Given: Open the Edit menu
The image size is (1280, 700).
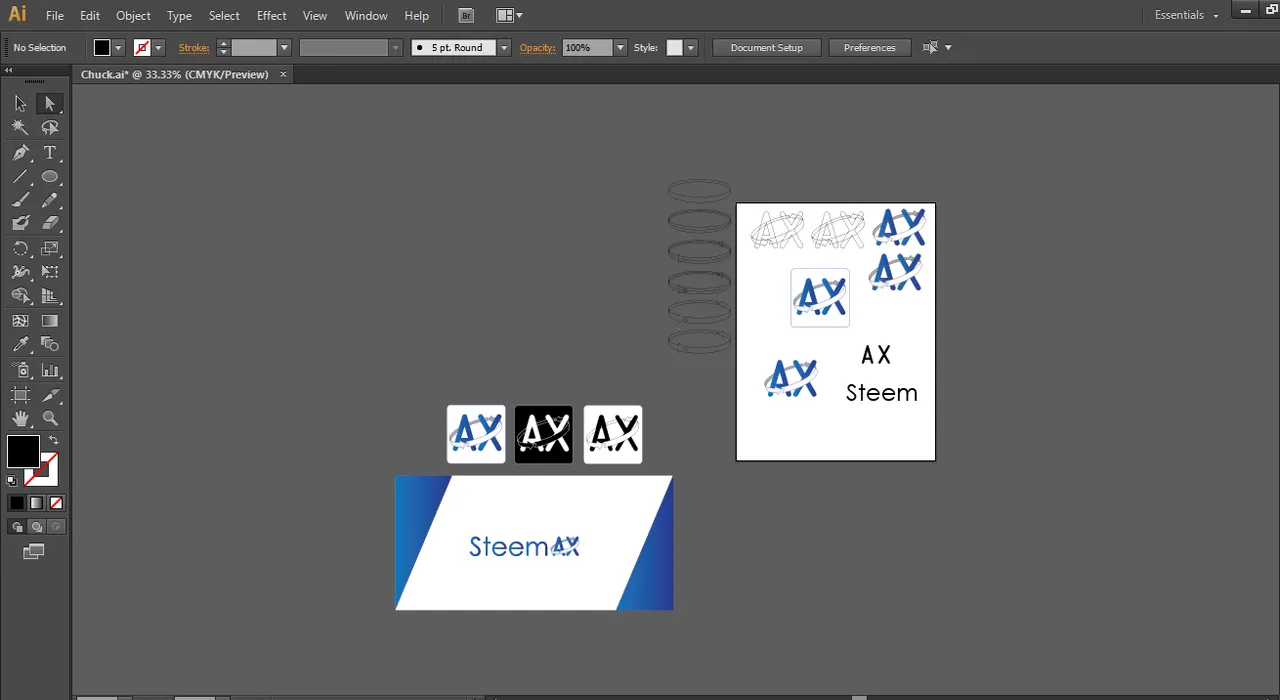Looking at the screenshot, I should coord(90,15).
